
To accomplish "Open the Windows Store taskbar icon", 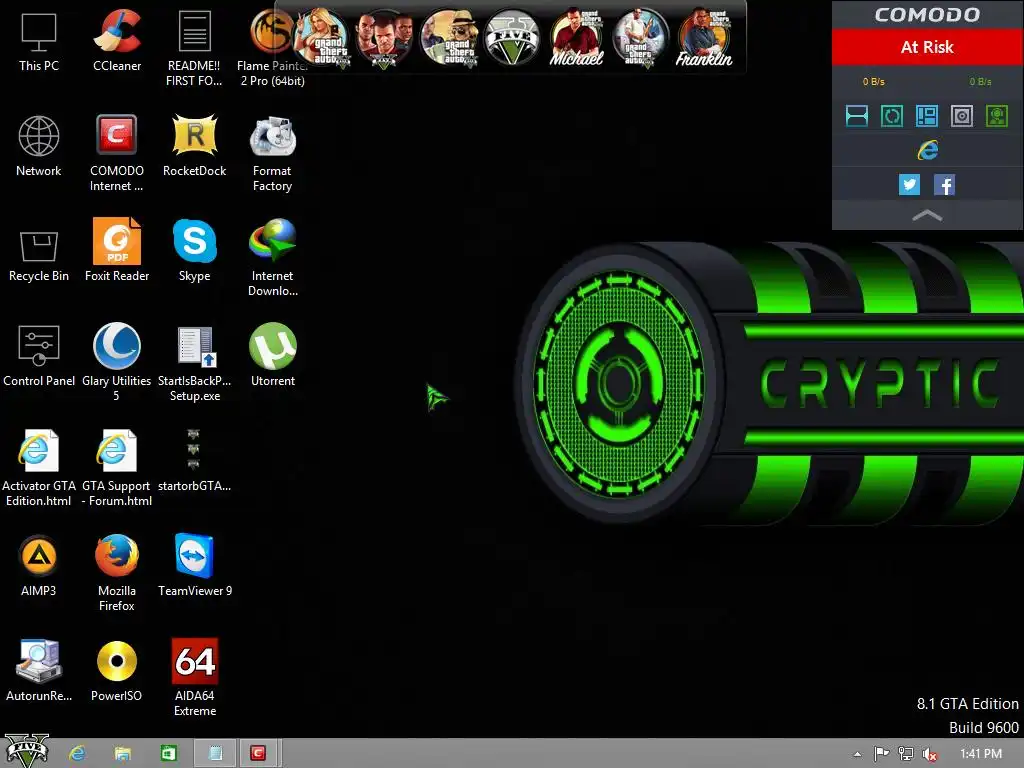I will [168, 754].
